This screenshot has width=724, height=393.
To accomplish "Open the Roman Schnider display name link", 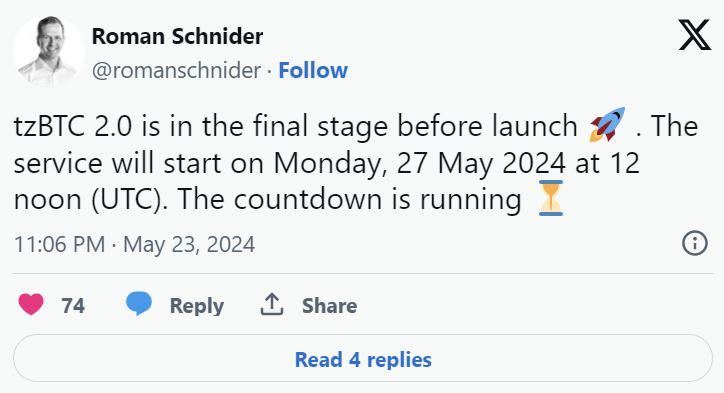I will [x=177, y=36].
